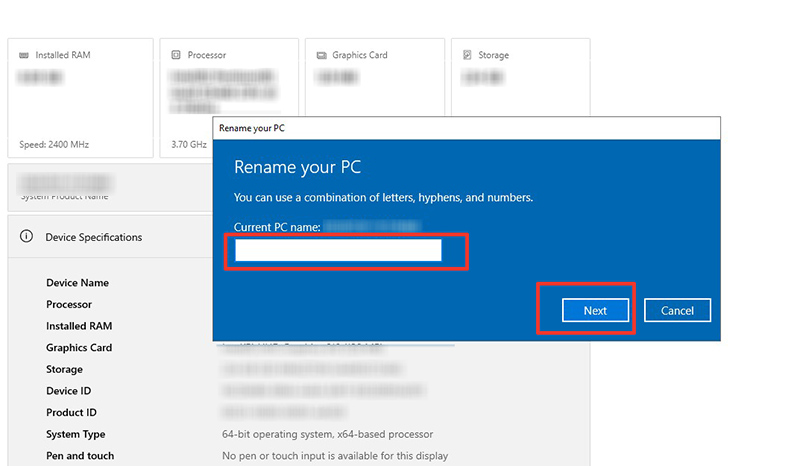Open the Graphics Card summary card

(x=375, y=78)
